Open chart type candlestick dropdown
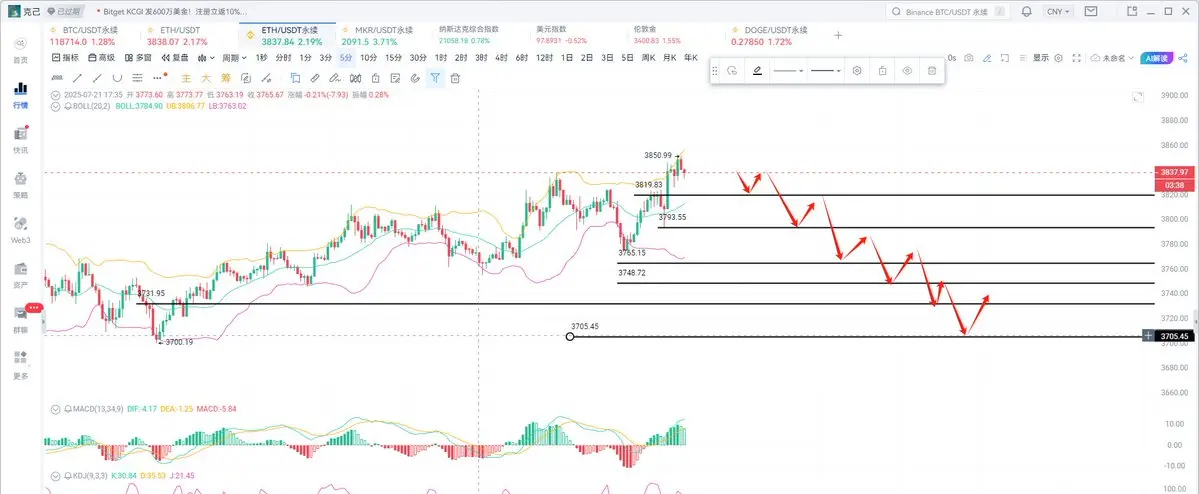The image size is (1199, 494). pos(206,58)
